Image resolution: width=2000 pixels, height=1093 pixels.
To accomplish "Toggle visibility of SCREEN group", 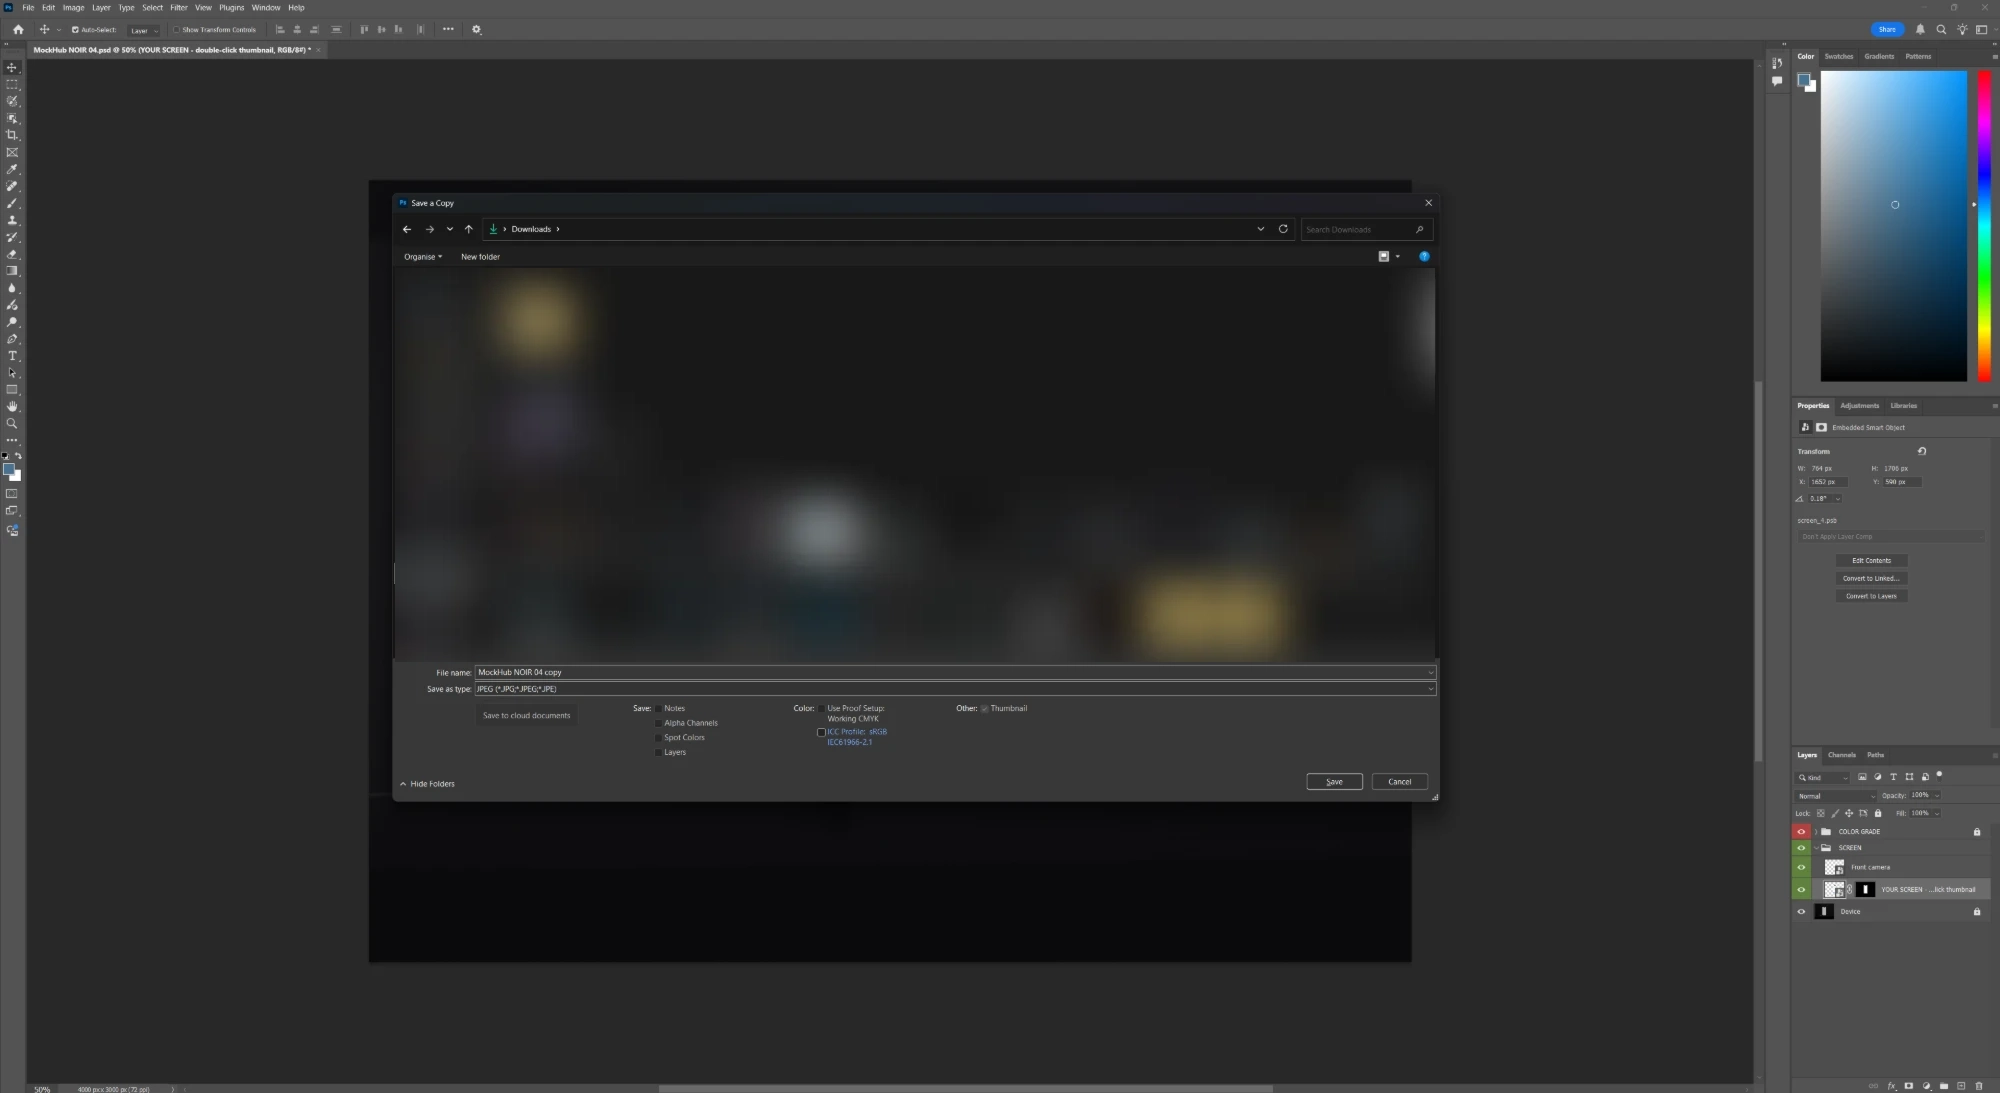I will (1801, 847).
